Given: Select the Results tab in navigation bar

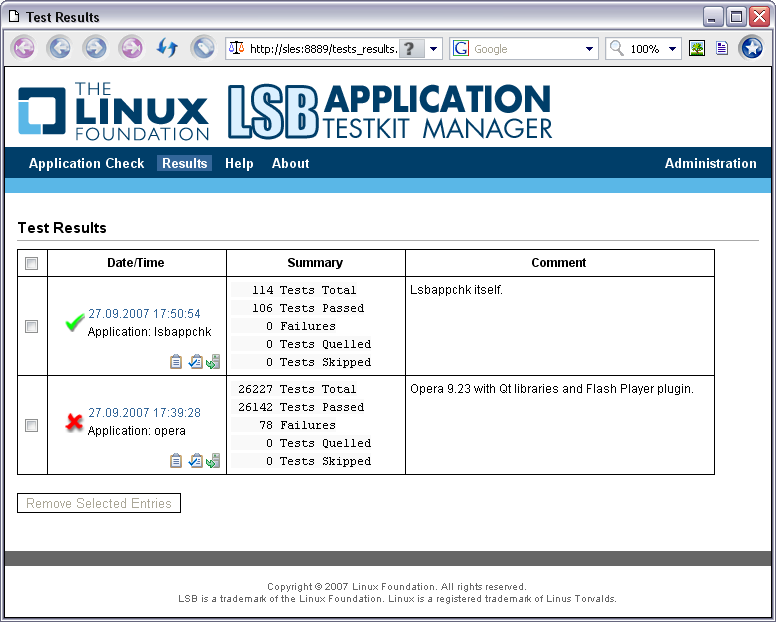Looking at the screenshot, I should (185, 163).
